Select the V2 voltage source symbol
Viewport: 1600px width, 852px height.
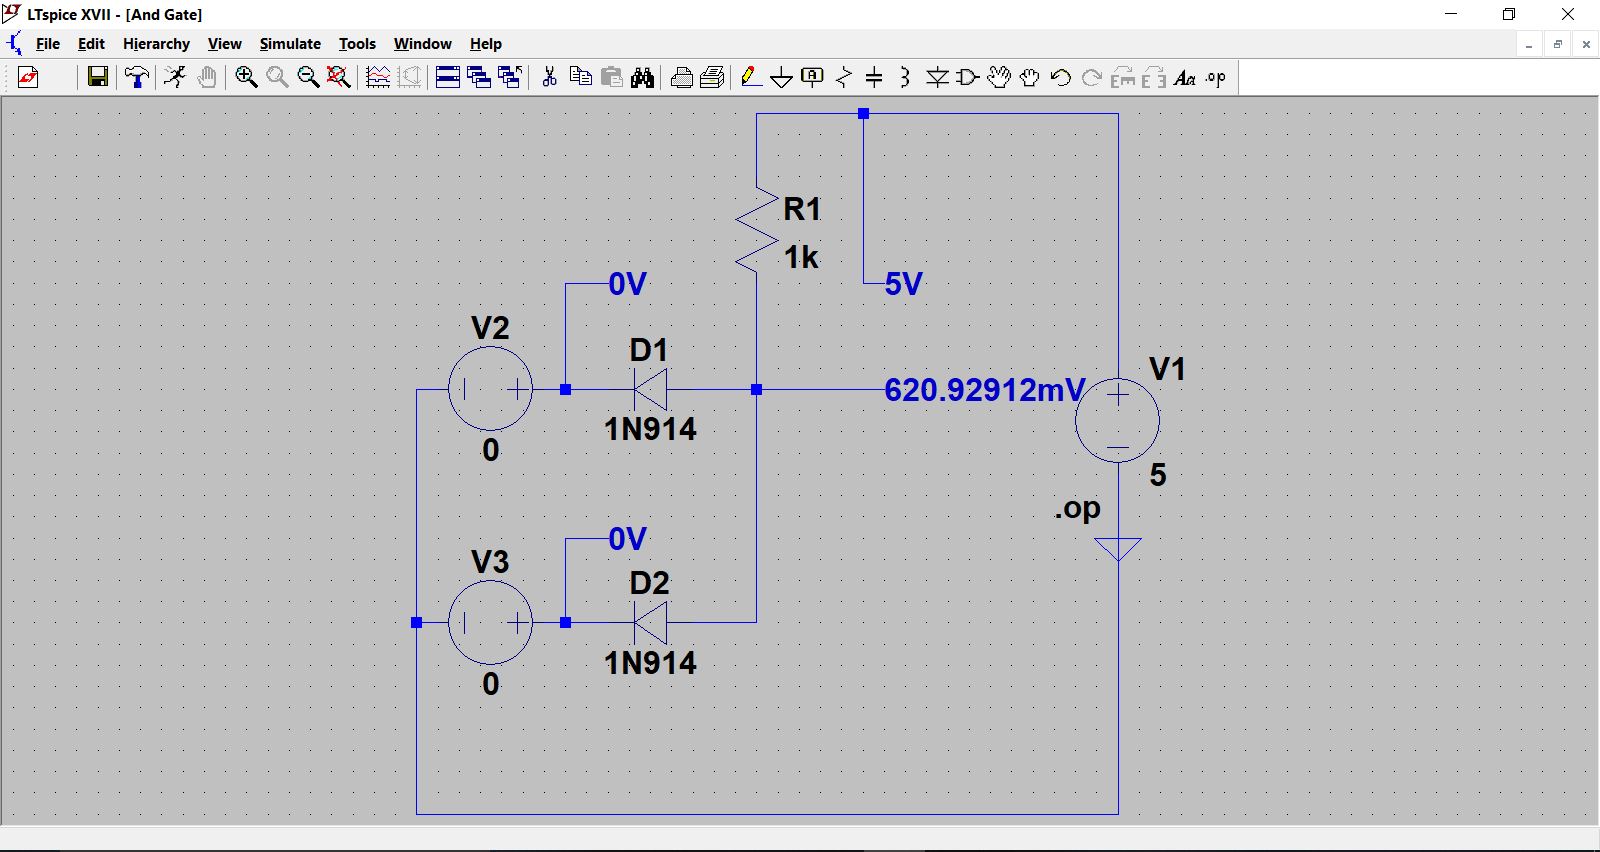[x=490, y=390]
